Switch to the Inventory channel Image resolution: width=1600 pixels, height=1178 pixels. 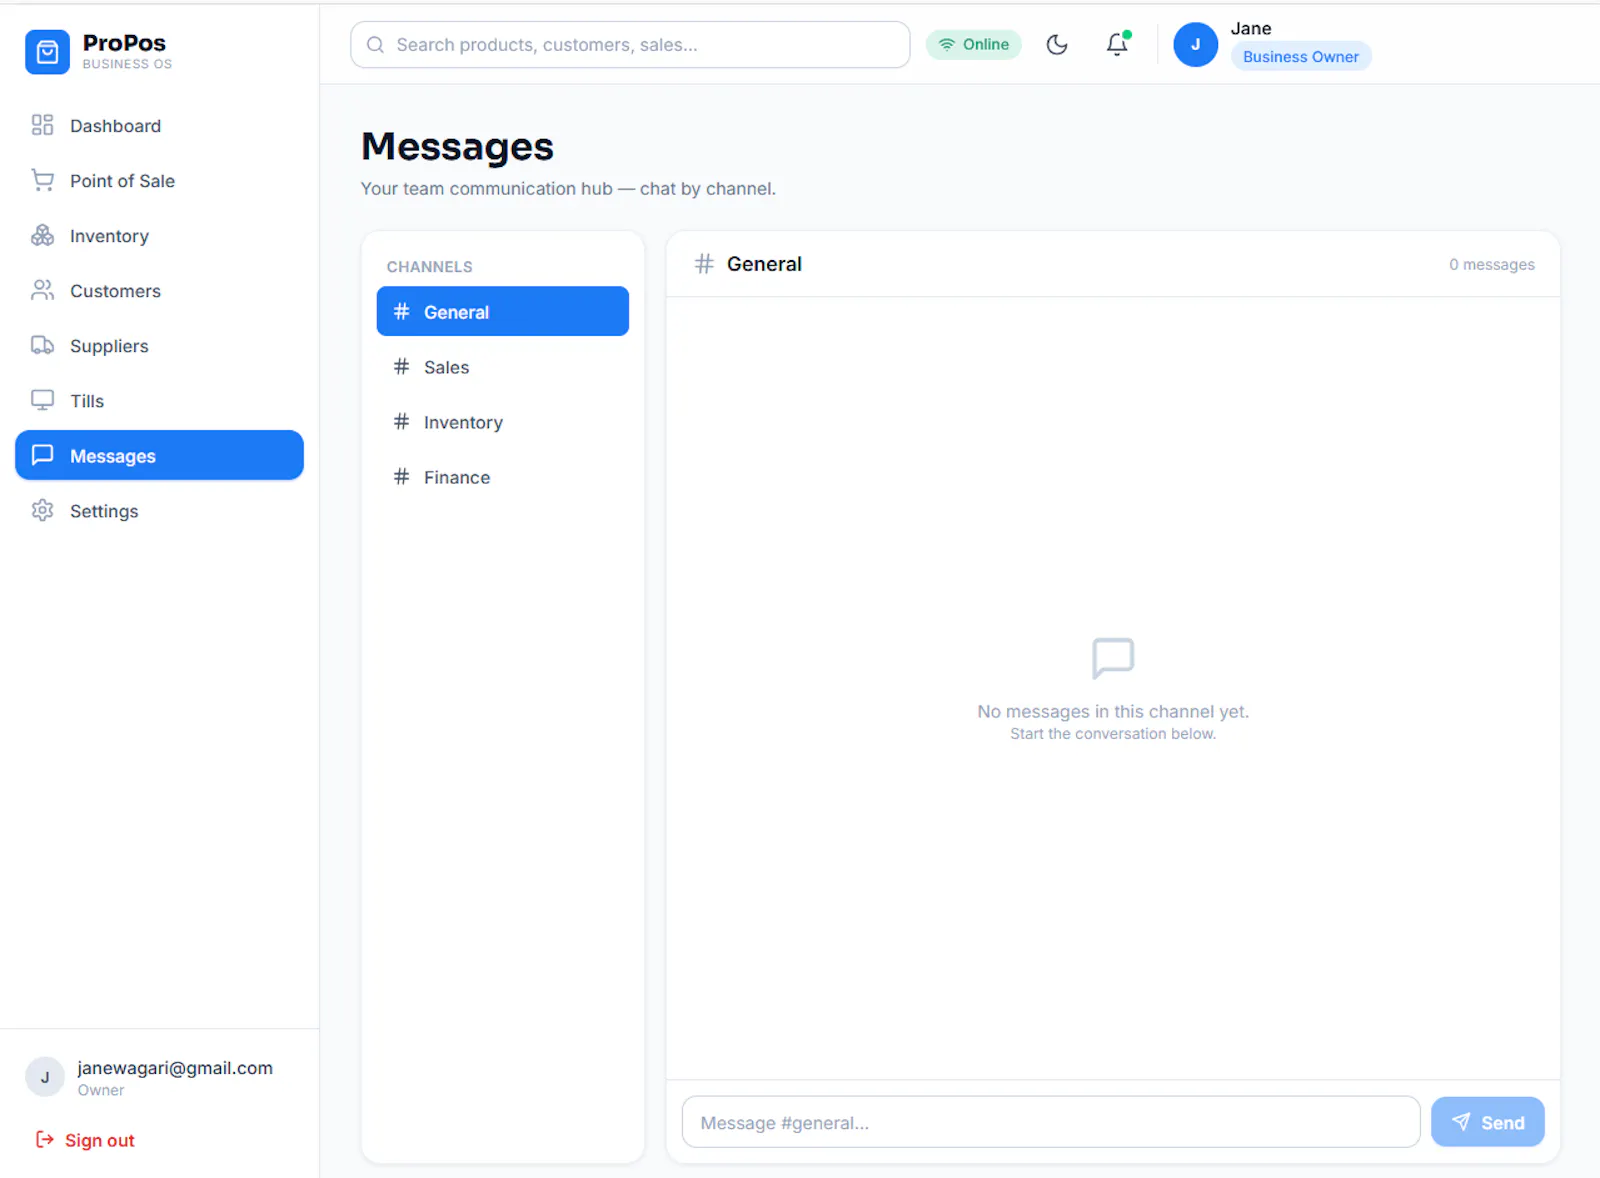pos(503,422)
